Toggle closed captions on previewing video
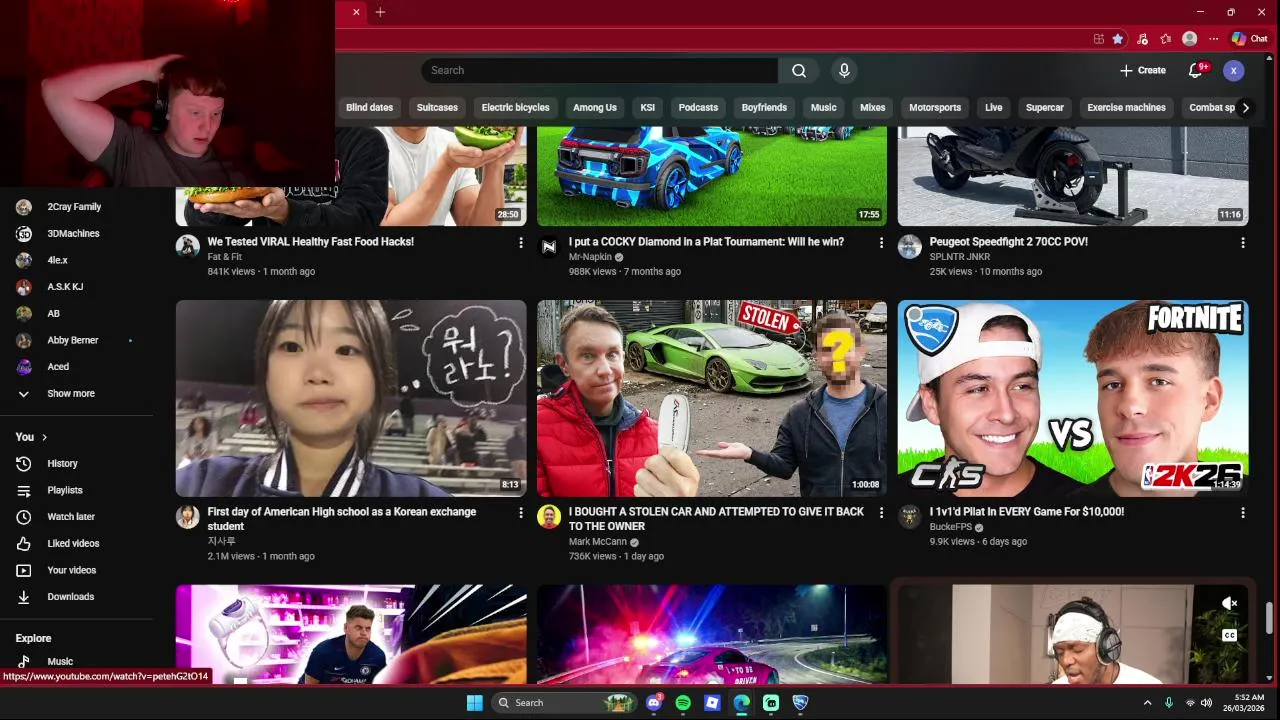 [1230, 635]
